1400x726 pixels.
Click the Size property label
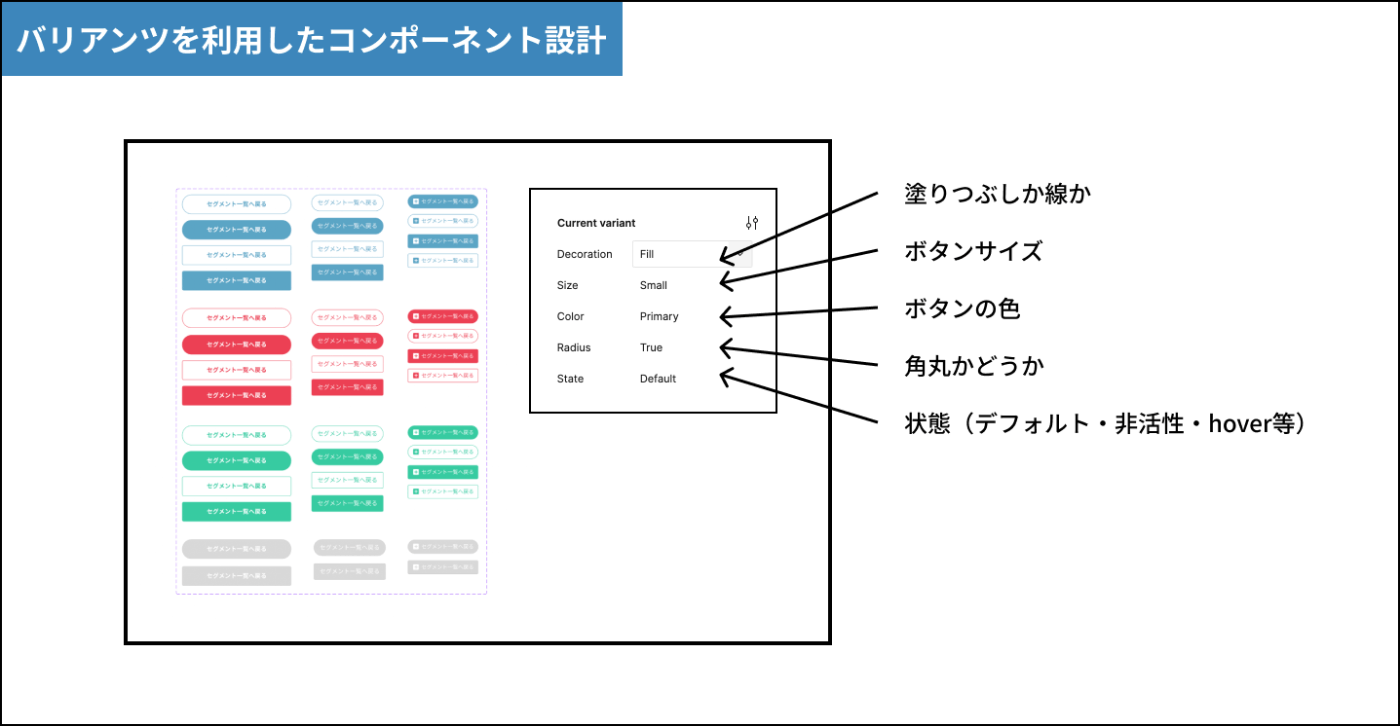567,285
